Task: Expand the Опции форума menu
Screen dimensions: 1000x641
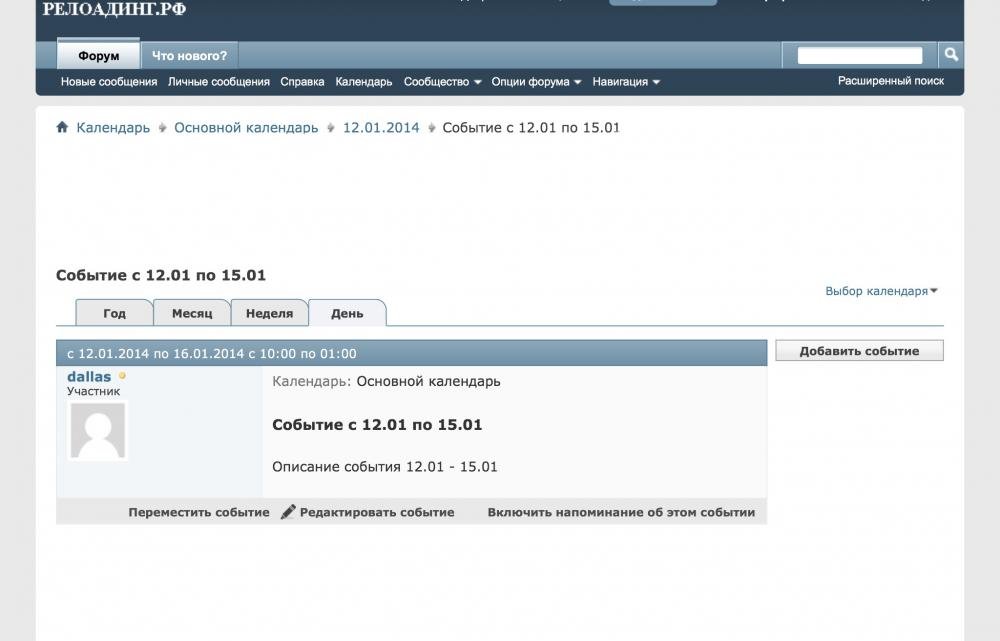Action: tap(536, 82)
